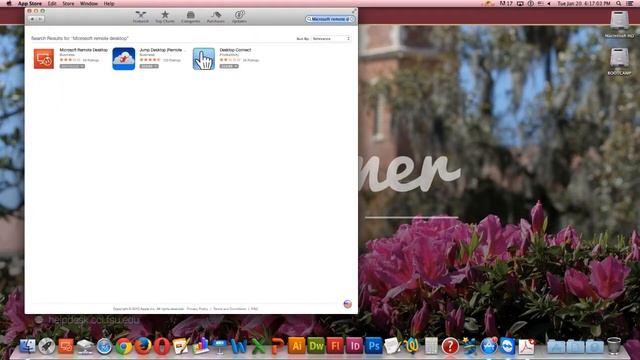Image resolution: width=640 pixels, height=360 pixels.
Task: Click the download button under Microsoft Remote Desktop
Action: (72, 66)
